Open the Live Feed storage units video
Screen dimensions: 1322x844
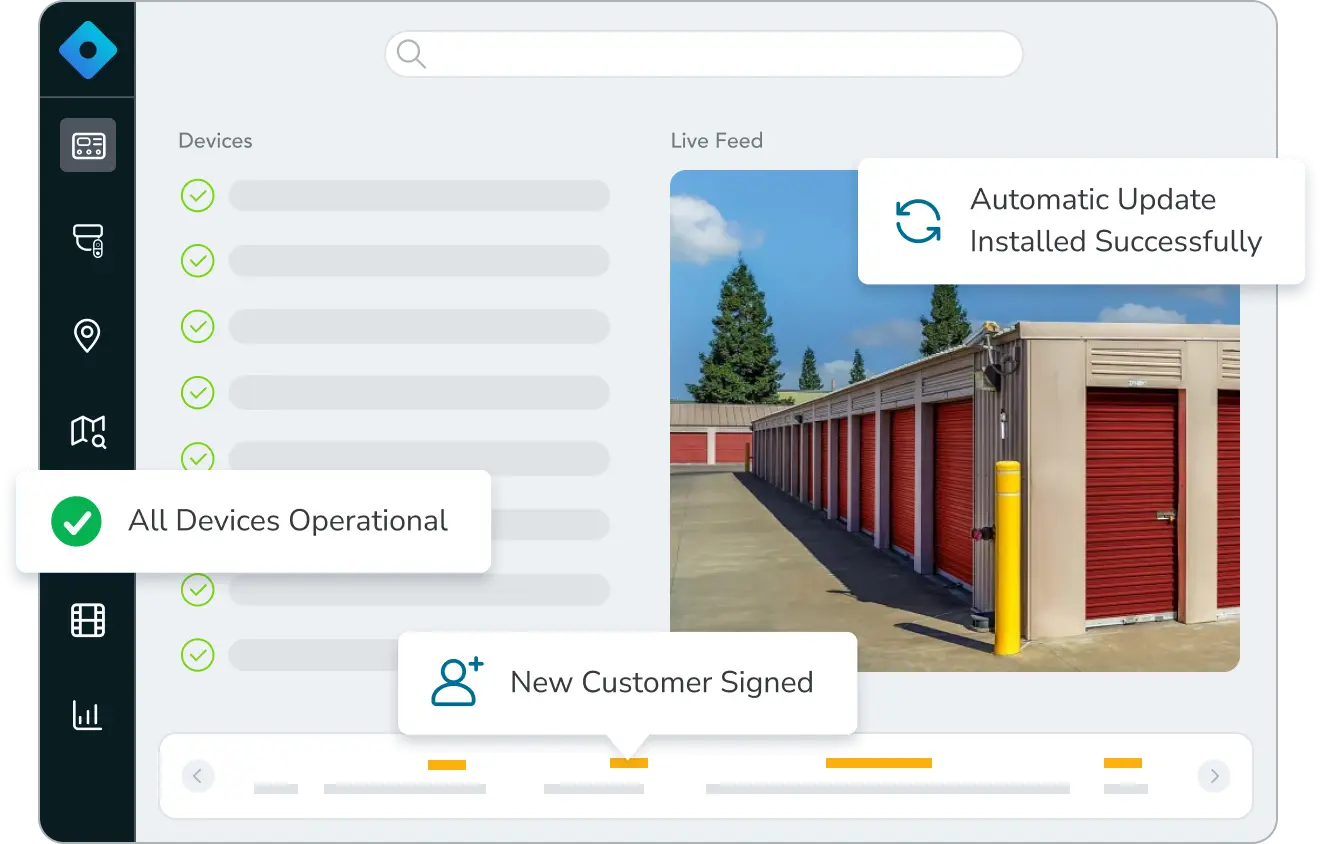[954, 480]
